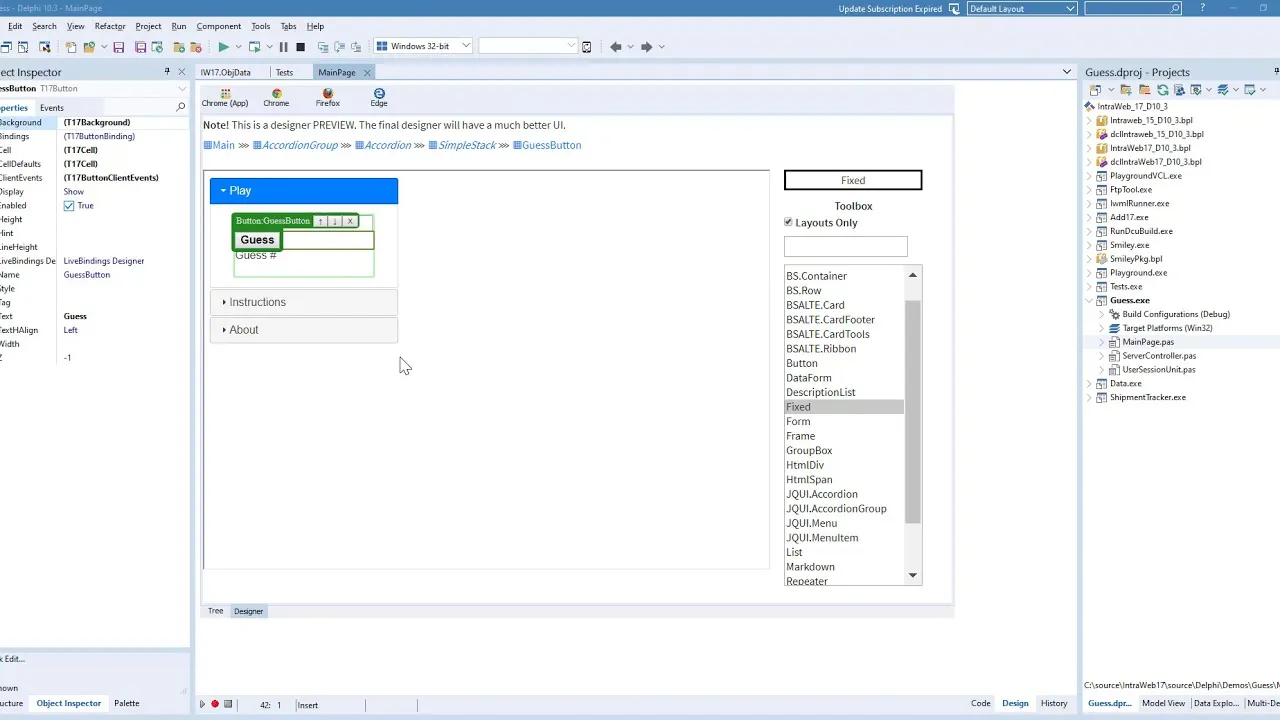
Task: Open preview in Chrome (App)
Action: pos(225,97)
